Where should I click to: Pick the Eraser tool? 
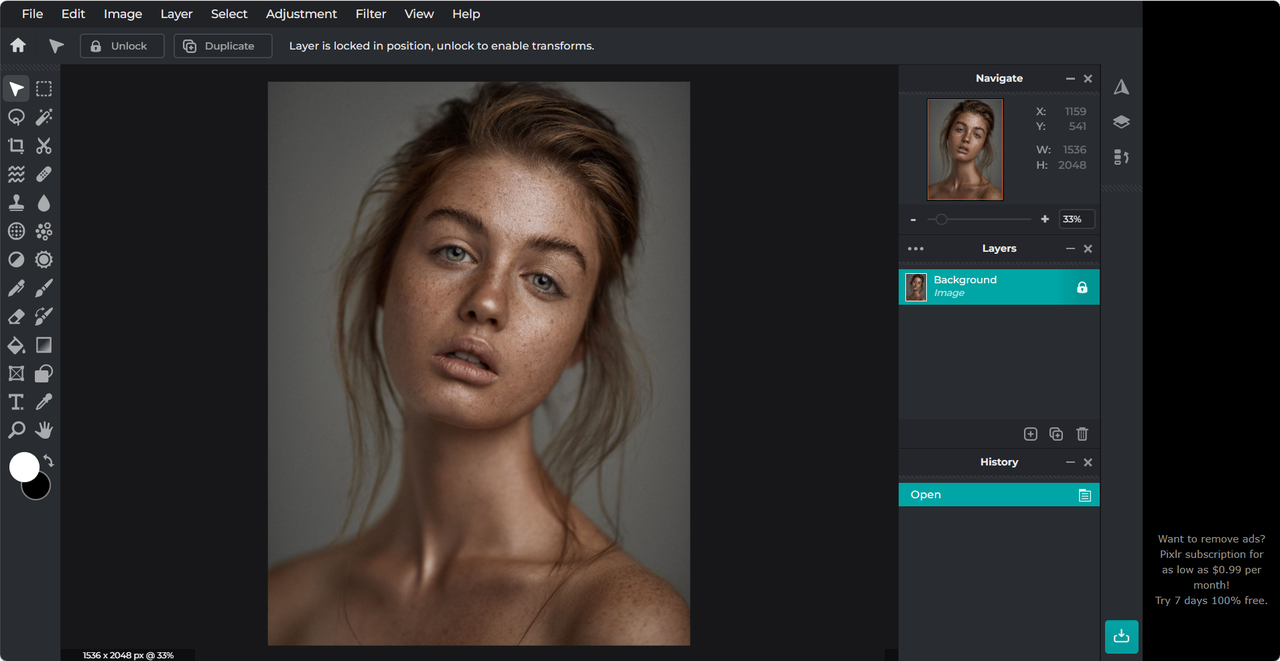[x=16, y=316]
